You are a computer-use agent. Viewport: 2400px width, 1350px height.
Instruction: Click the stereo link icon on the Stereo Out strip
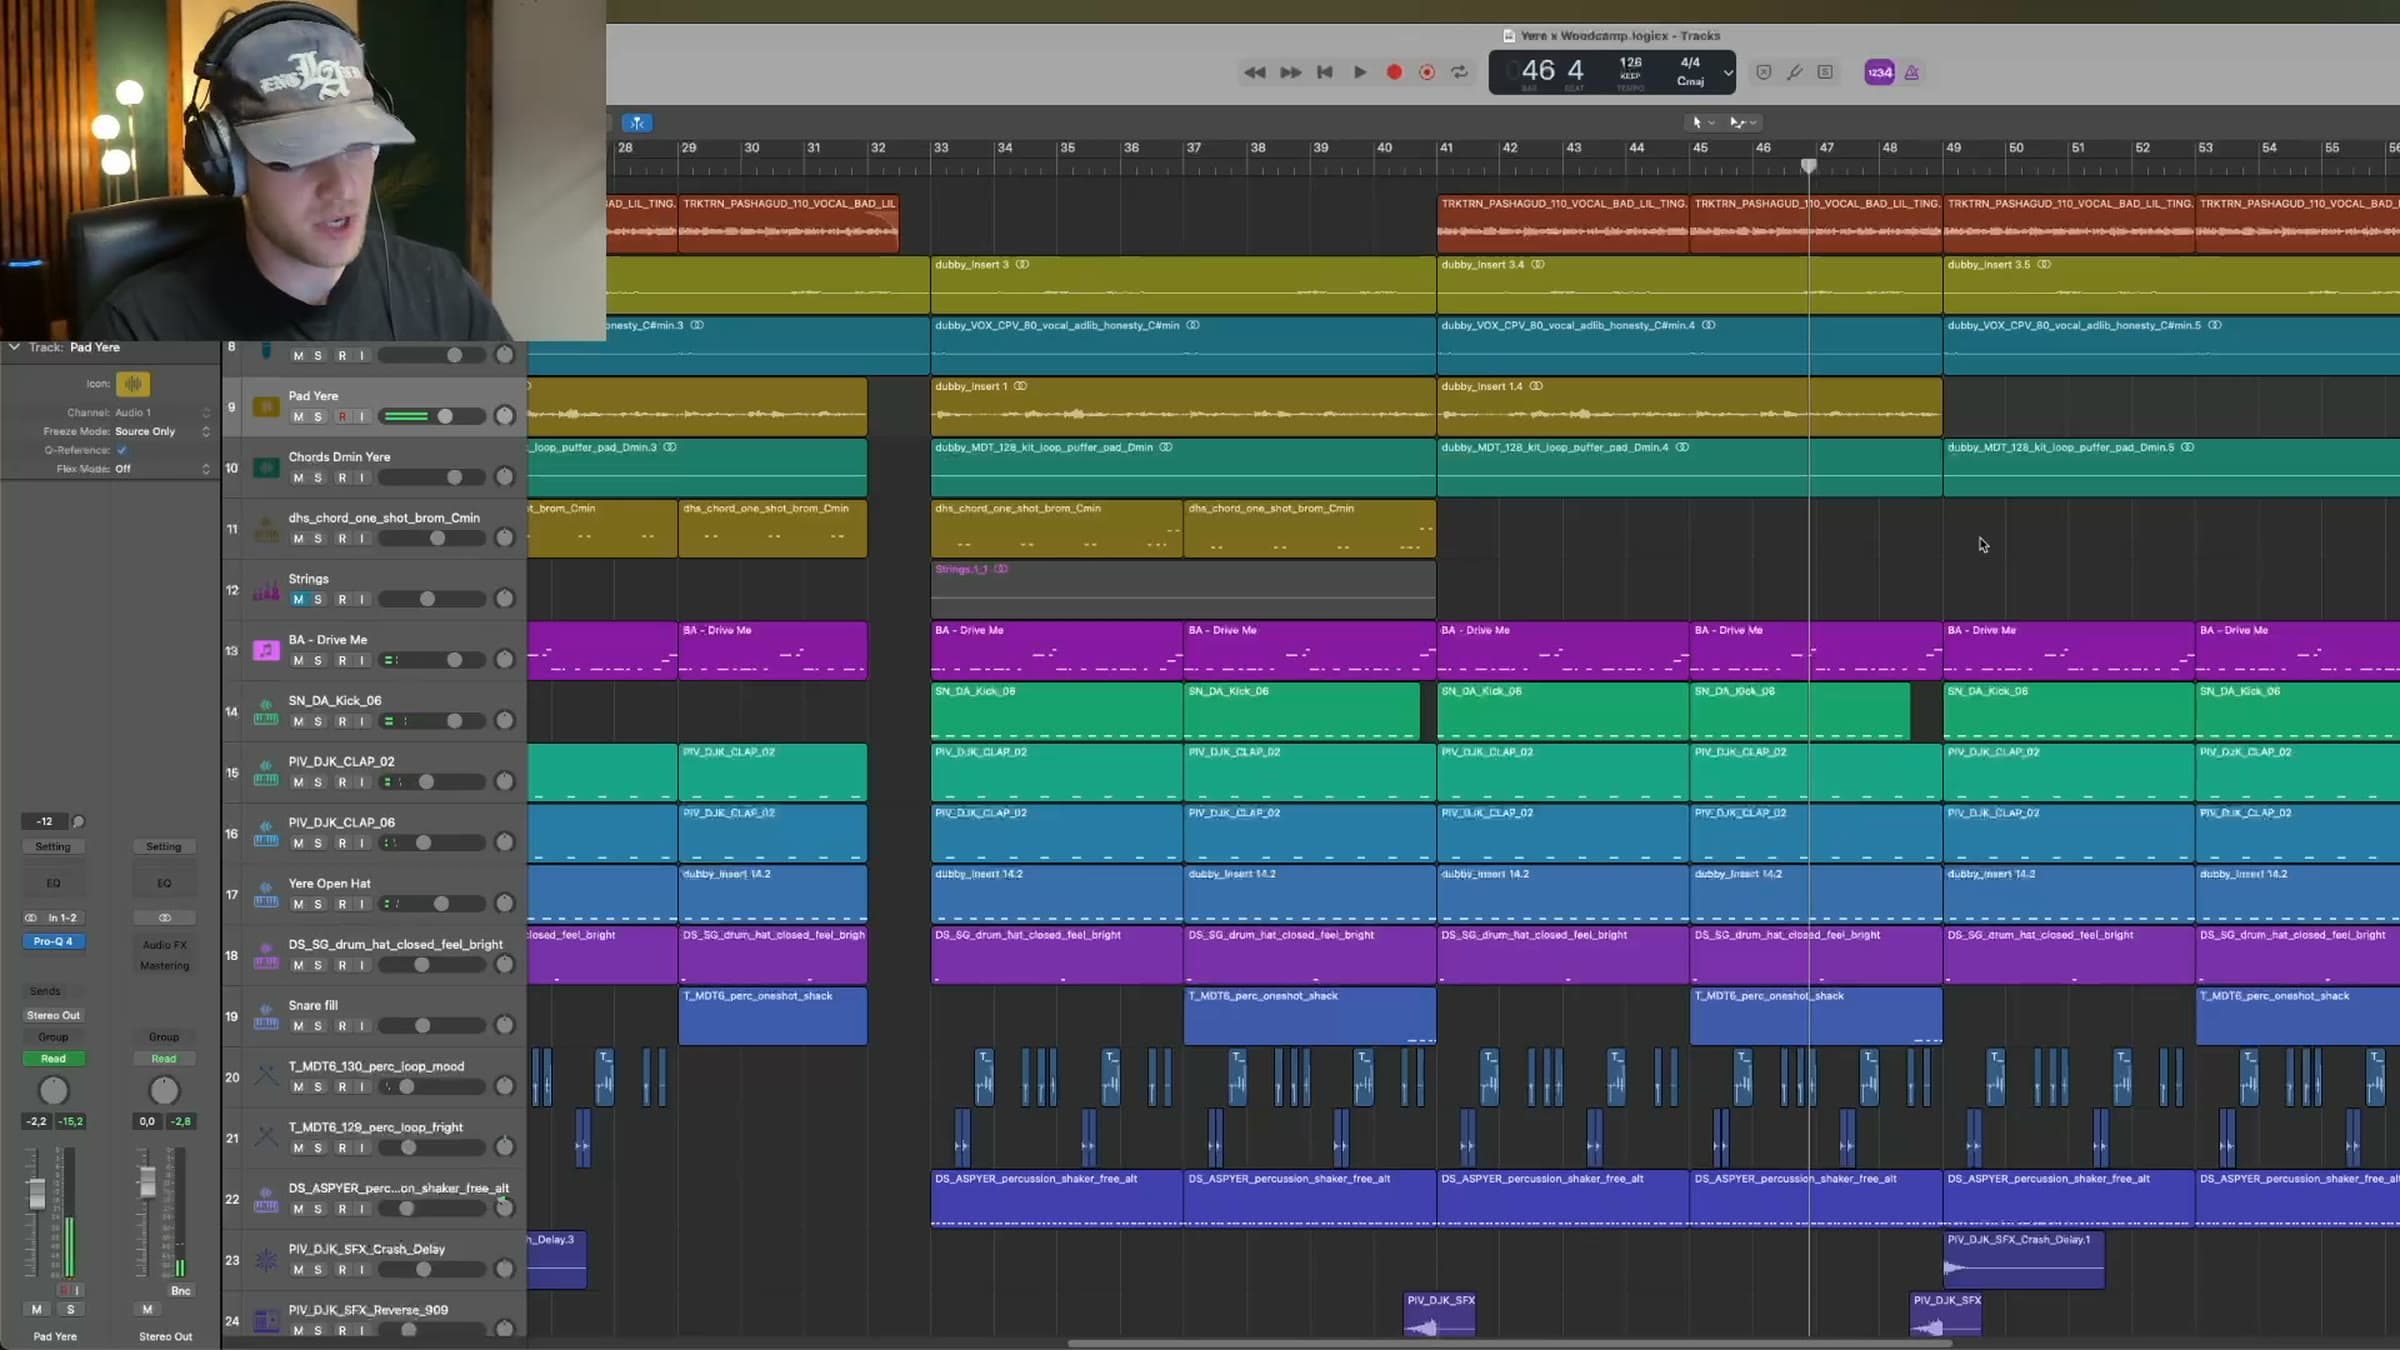pyautogui.click(x=164, y=918)
